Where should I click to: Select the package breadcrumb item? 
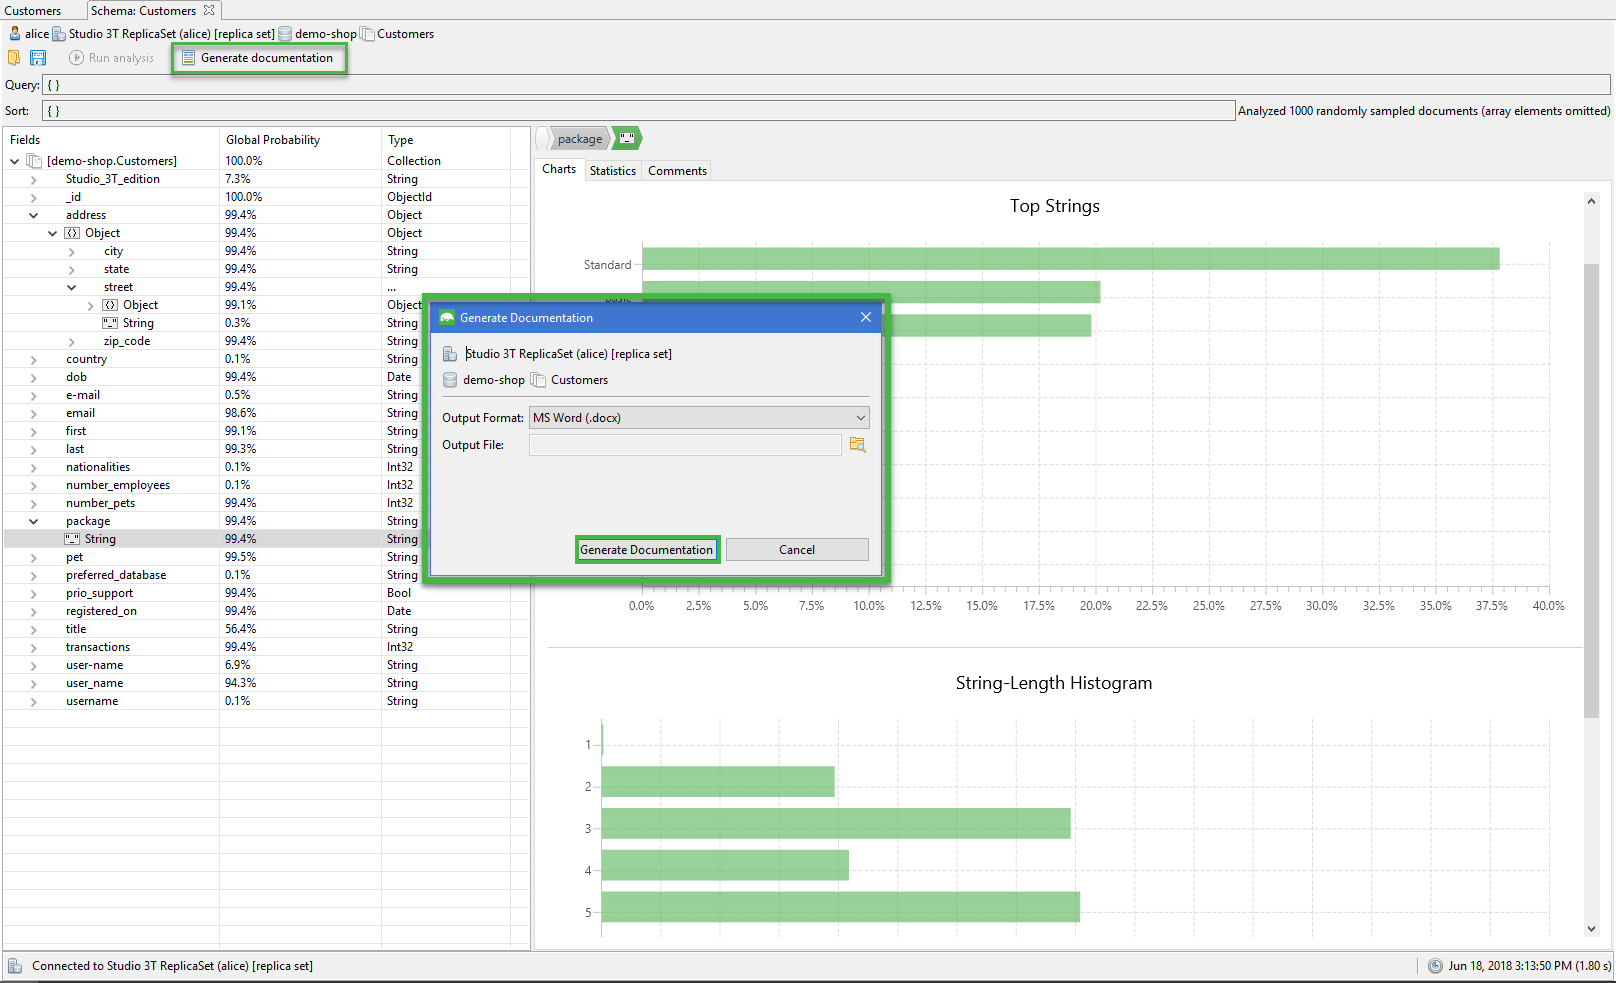click(x=579, y=138)
